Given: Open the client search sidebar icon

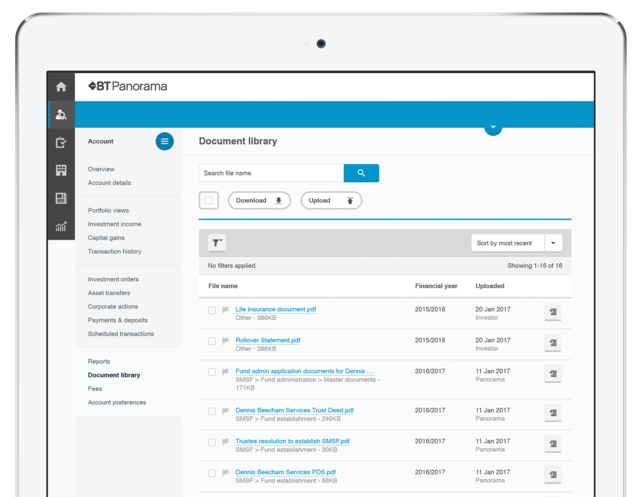Looking at the screenshot, I should pyautogui.click(x=61, y=115).
